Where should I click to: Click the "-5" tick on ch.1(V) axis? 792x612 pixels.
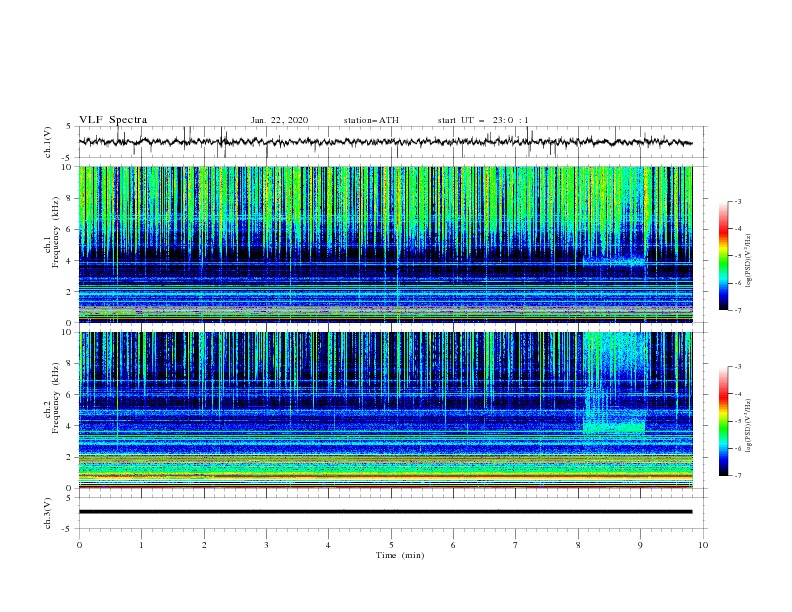(x=68, y=158)
